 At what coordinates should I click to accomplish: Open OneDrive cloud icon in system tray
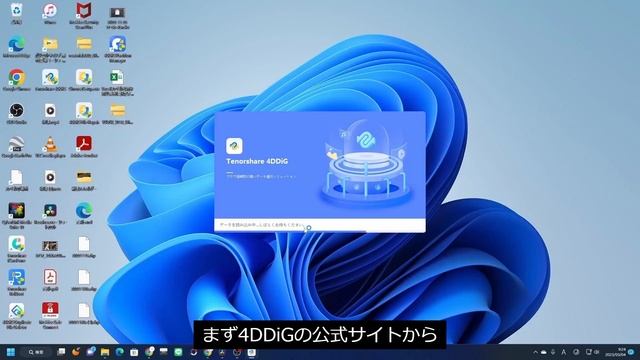point(544,352)
